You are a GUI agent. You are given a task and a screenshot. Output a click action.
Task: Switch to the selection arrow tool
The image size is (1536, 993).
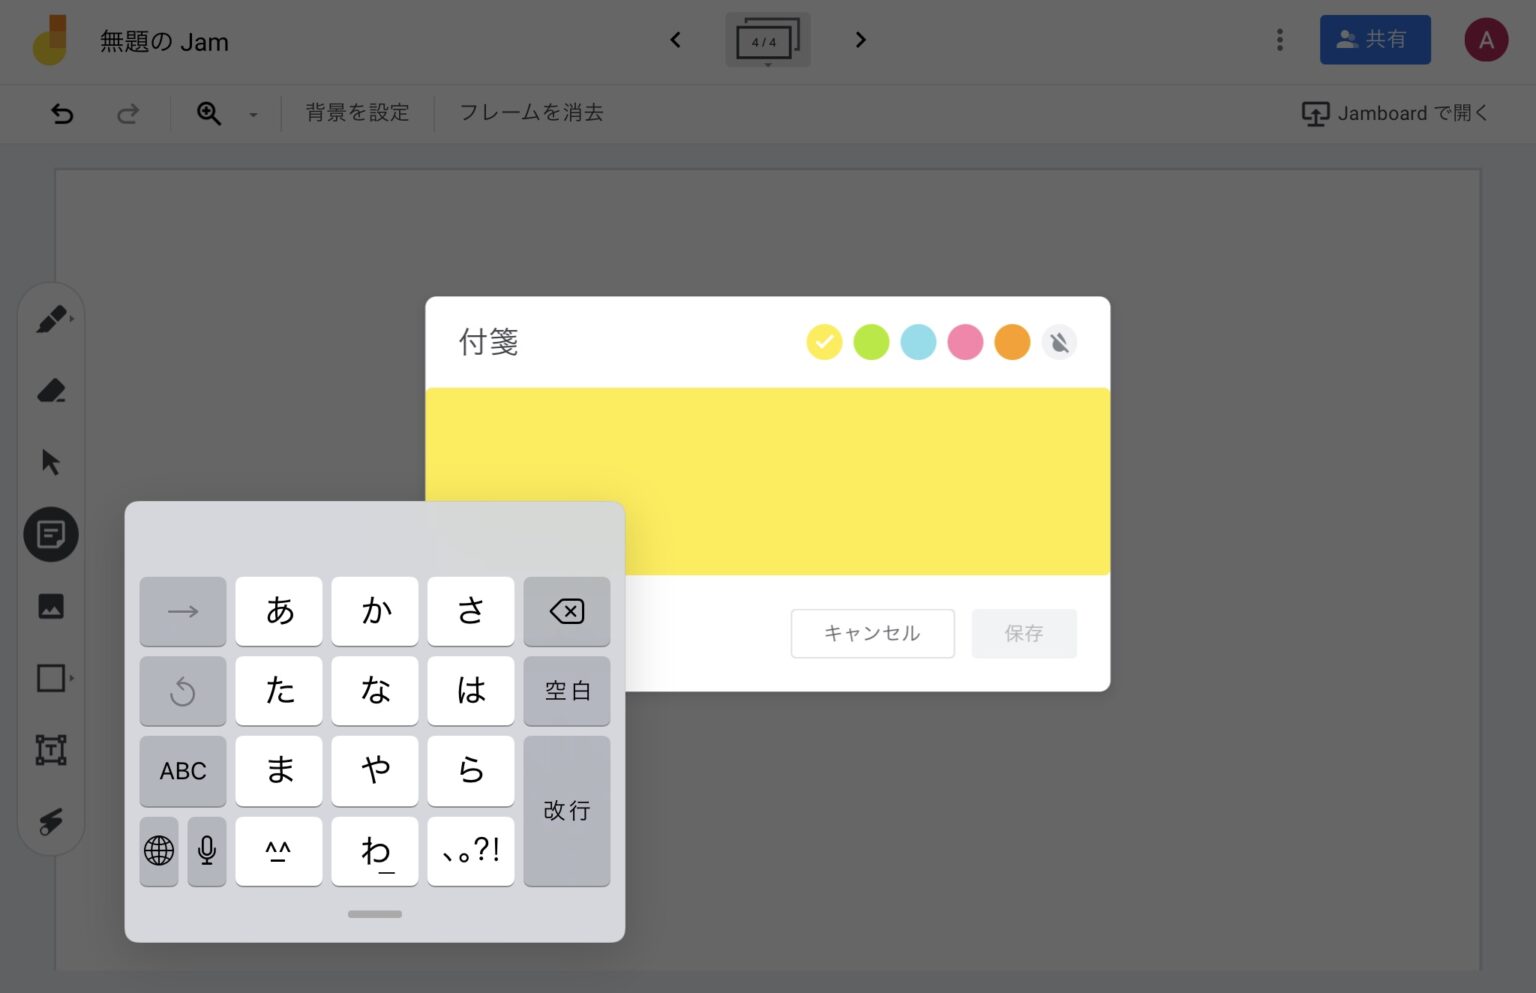(51, 462)
